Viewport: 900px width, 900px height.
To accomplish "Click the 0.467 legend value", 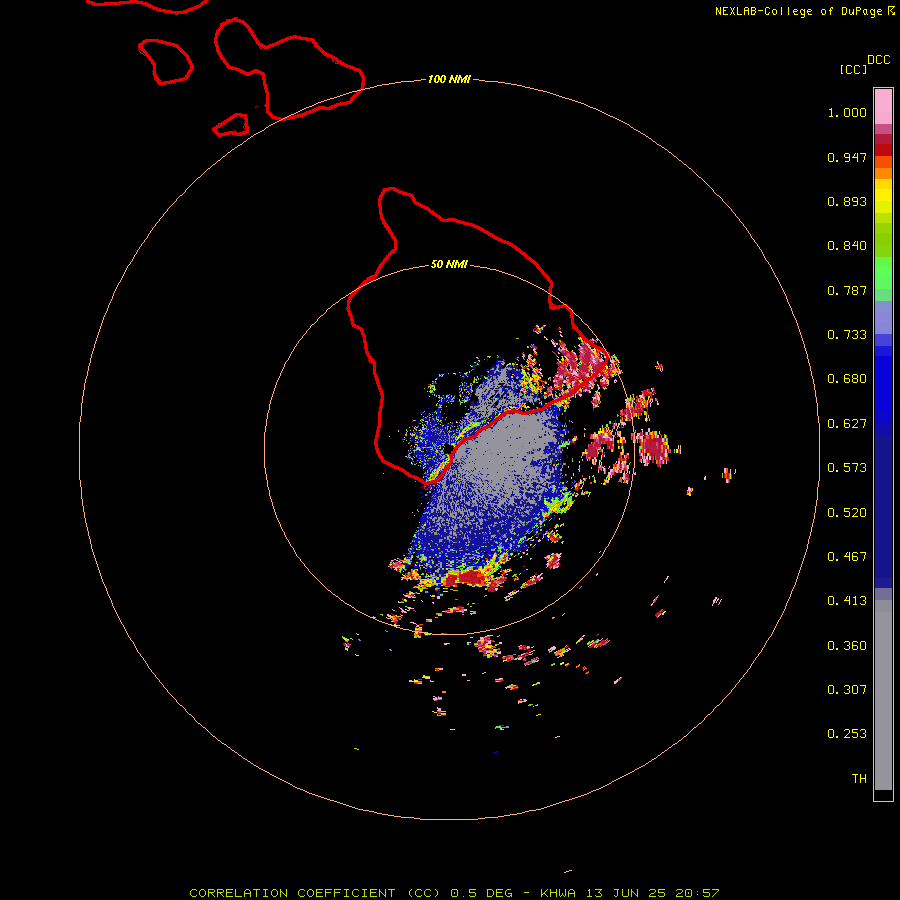I will [x=847, y=557].
